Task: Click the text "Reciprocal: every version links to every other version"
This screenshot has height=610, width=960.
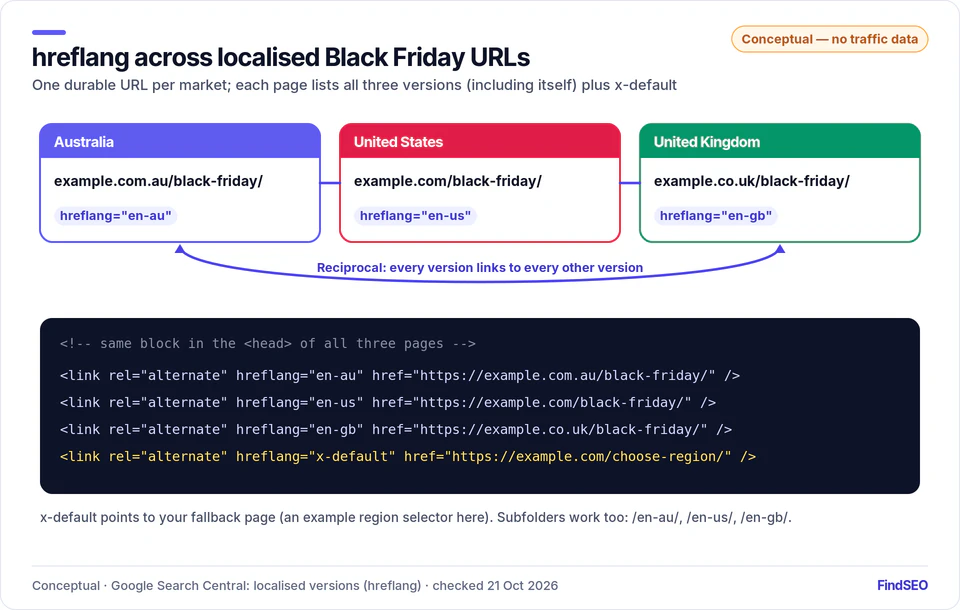Action: 480,268
